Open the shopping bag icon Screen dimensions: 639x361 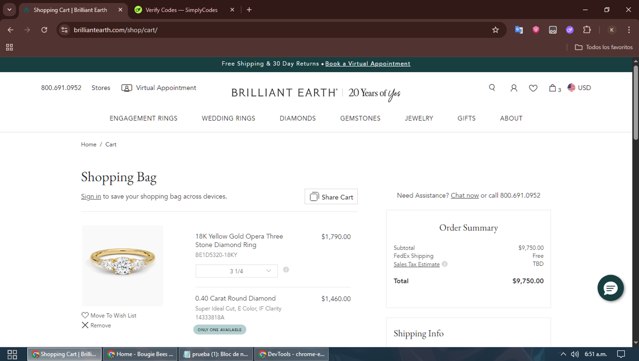(x=554, y=88)
